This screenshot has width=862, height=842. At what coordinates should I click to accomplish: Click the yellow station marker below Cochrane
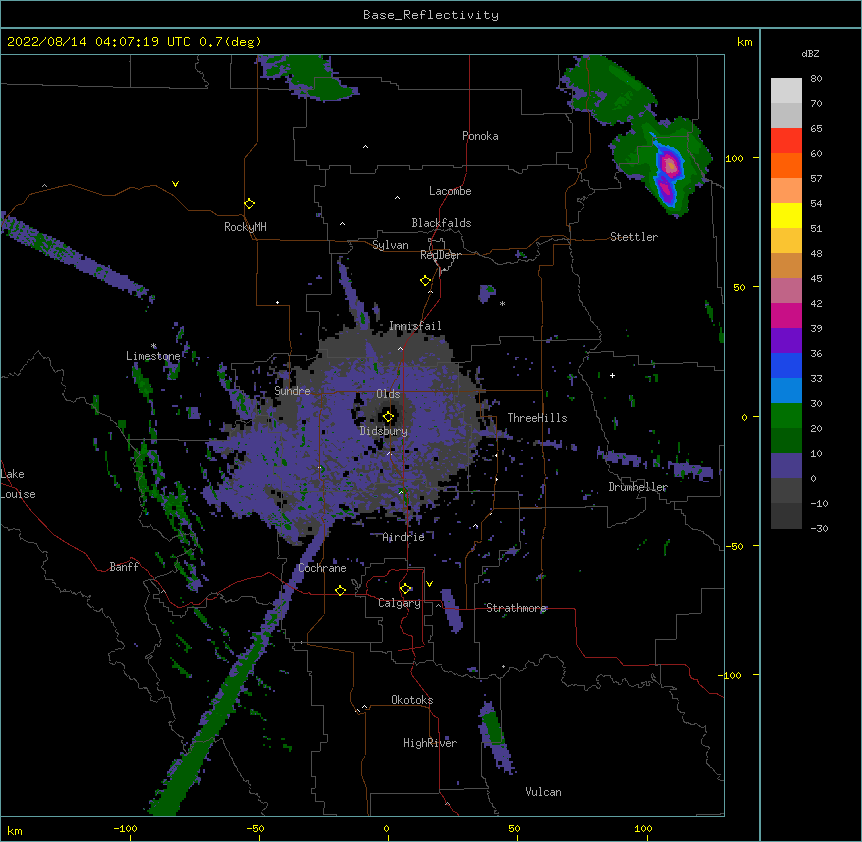click(x=340, y=590)
